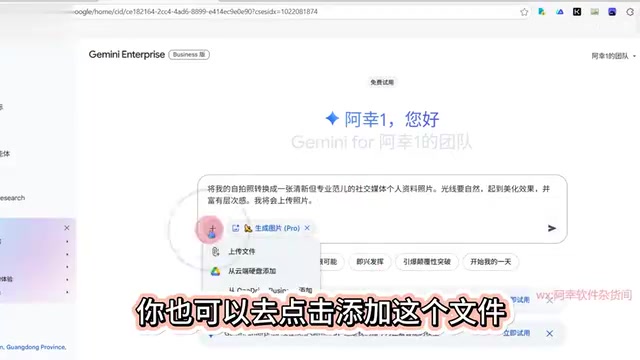This screenshot has height=360, width=640.
Task: Click the Google Drive icon in menu
Action: (216, 271)
